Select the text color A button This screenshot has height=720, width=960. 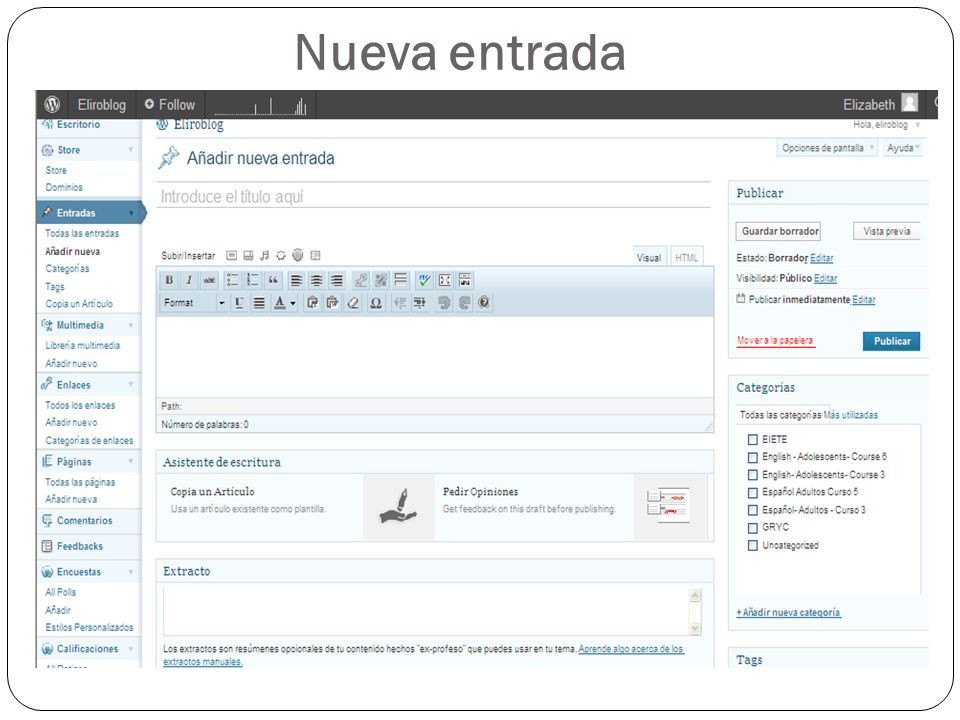pos(280,302)
